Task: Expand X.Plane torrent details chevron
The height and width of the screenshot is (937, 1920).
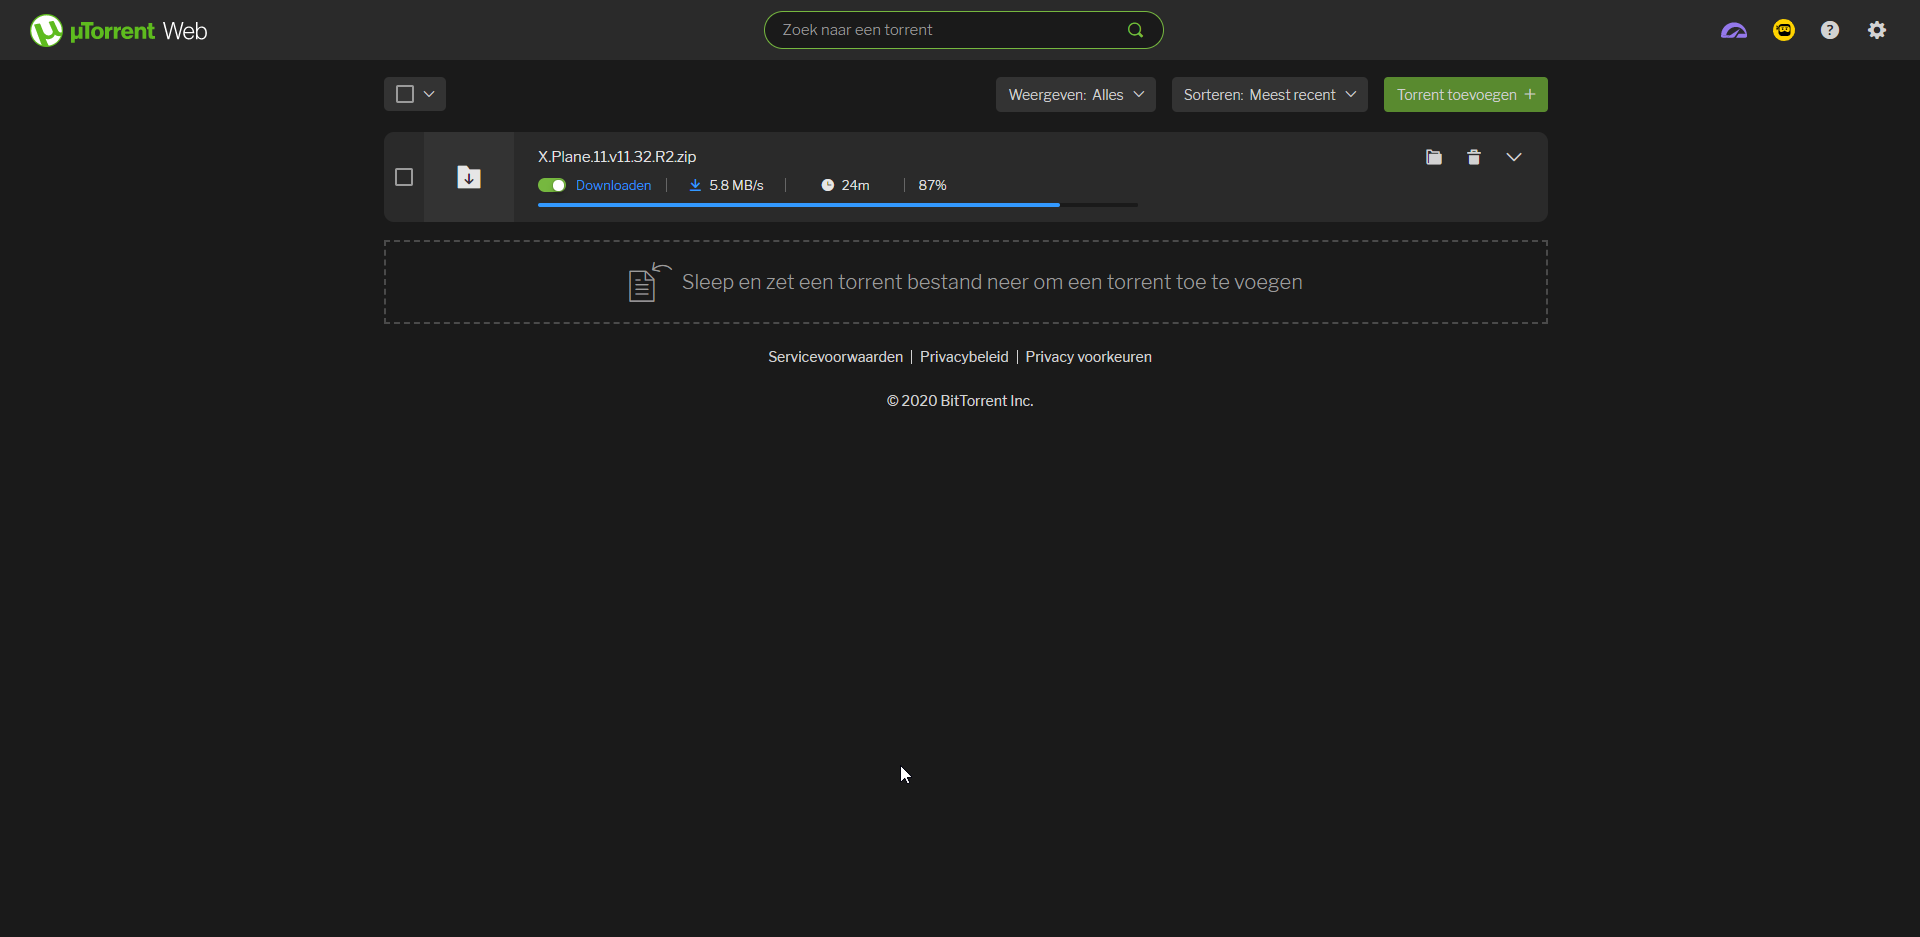Action: [1514, 157]
